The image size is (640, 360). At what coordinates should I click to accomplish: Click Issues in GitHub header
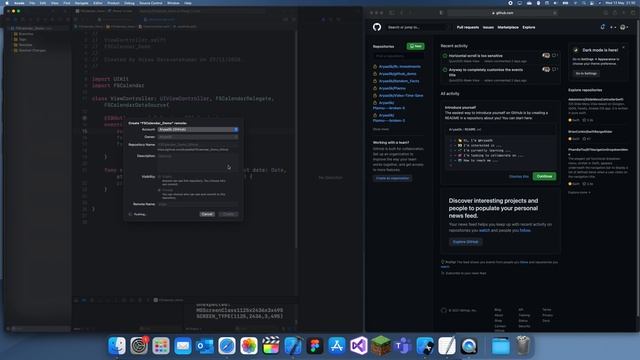point(488,27)
